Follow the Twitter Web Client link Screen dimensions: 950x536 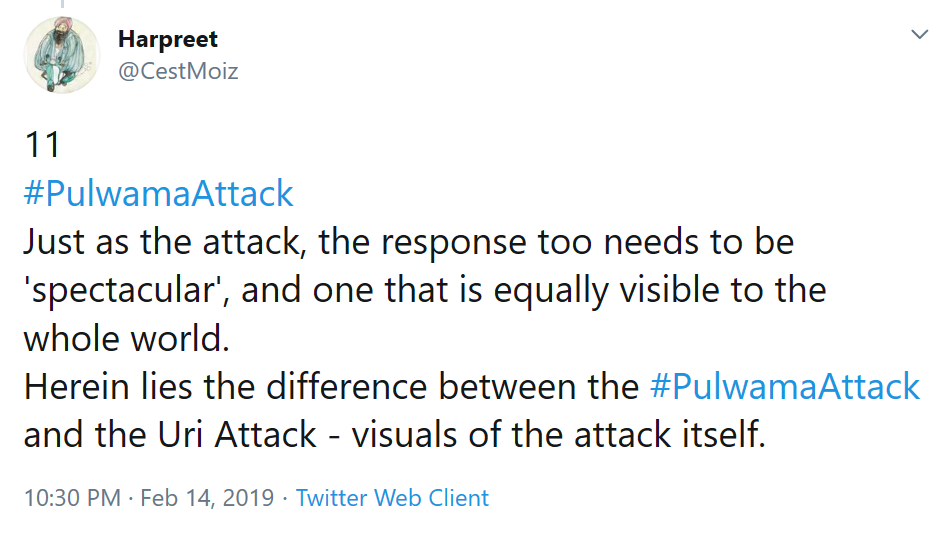pyautogui.click(x=392, y=497)
